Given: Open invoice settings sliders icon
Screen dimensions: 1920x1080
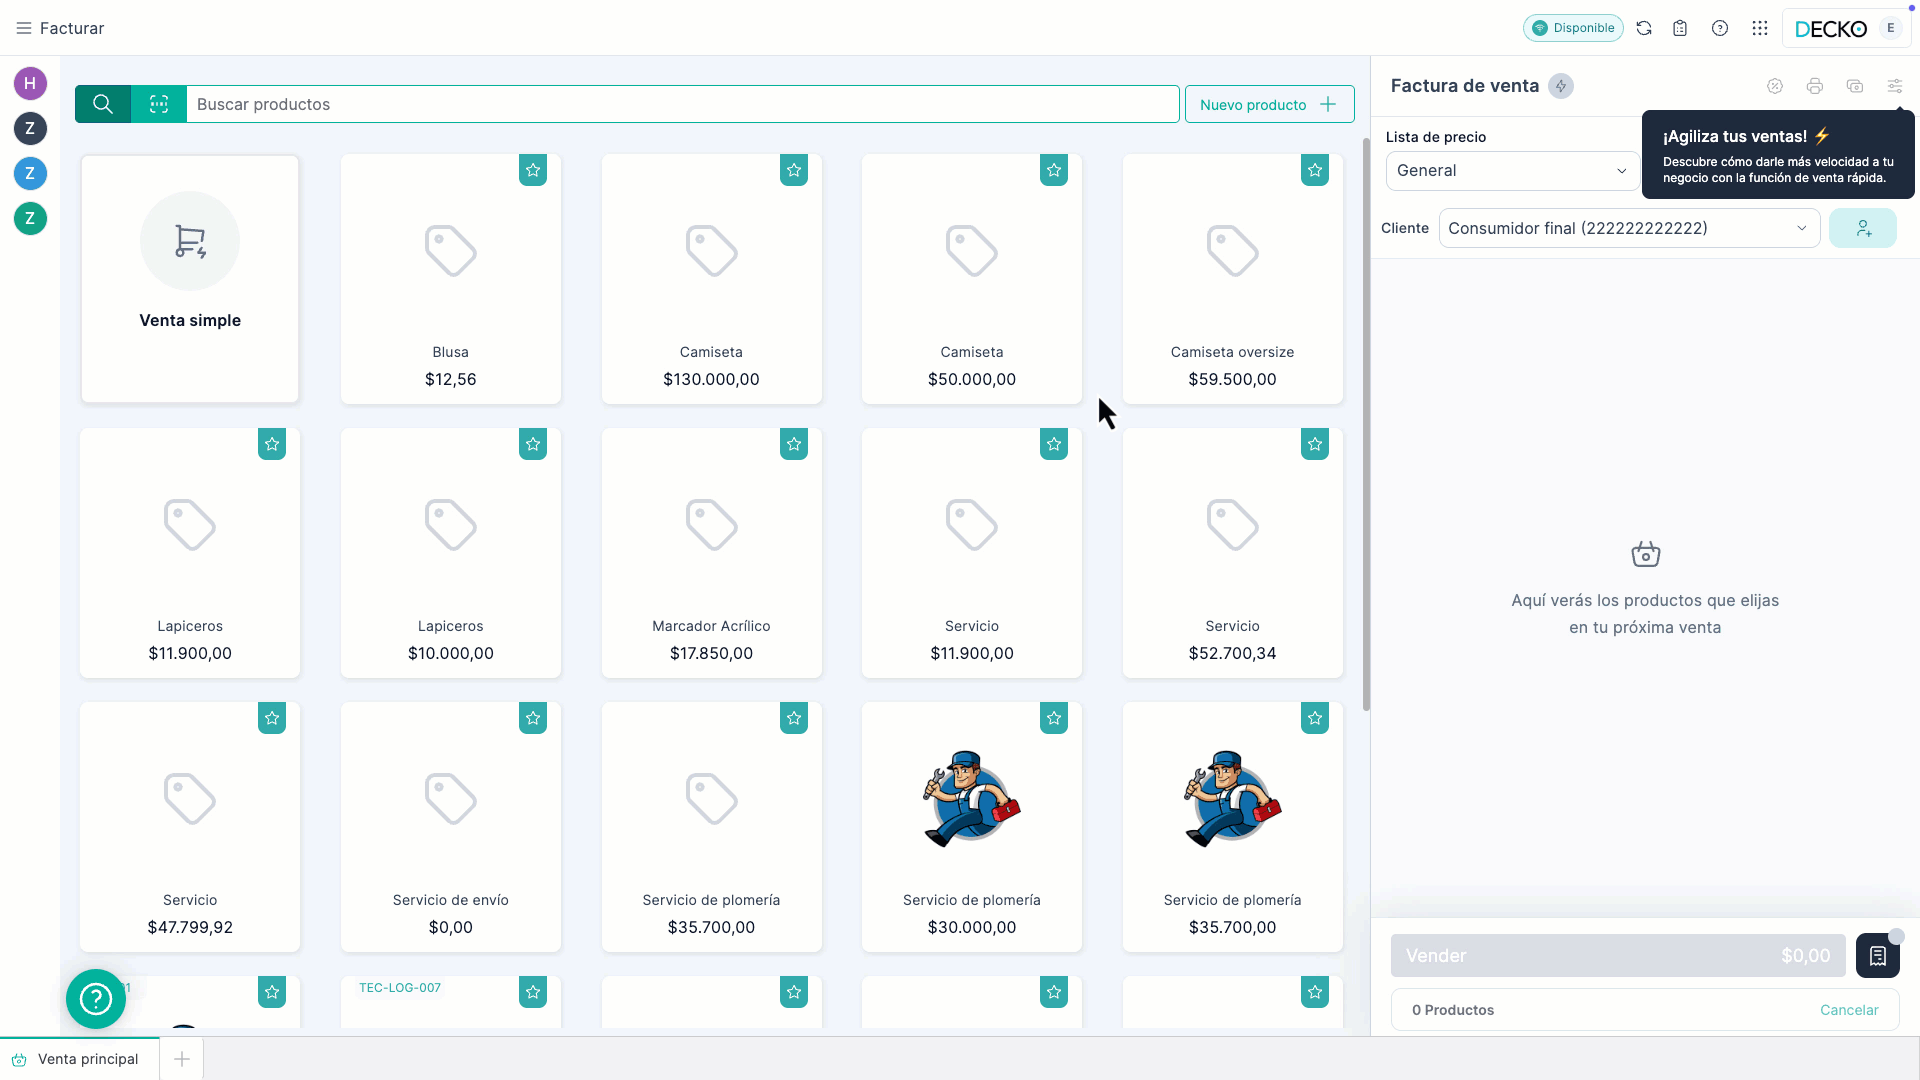Looking at the screenshot, I should pos(1895,86).
